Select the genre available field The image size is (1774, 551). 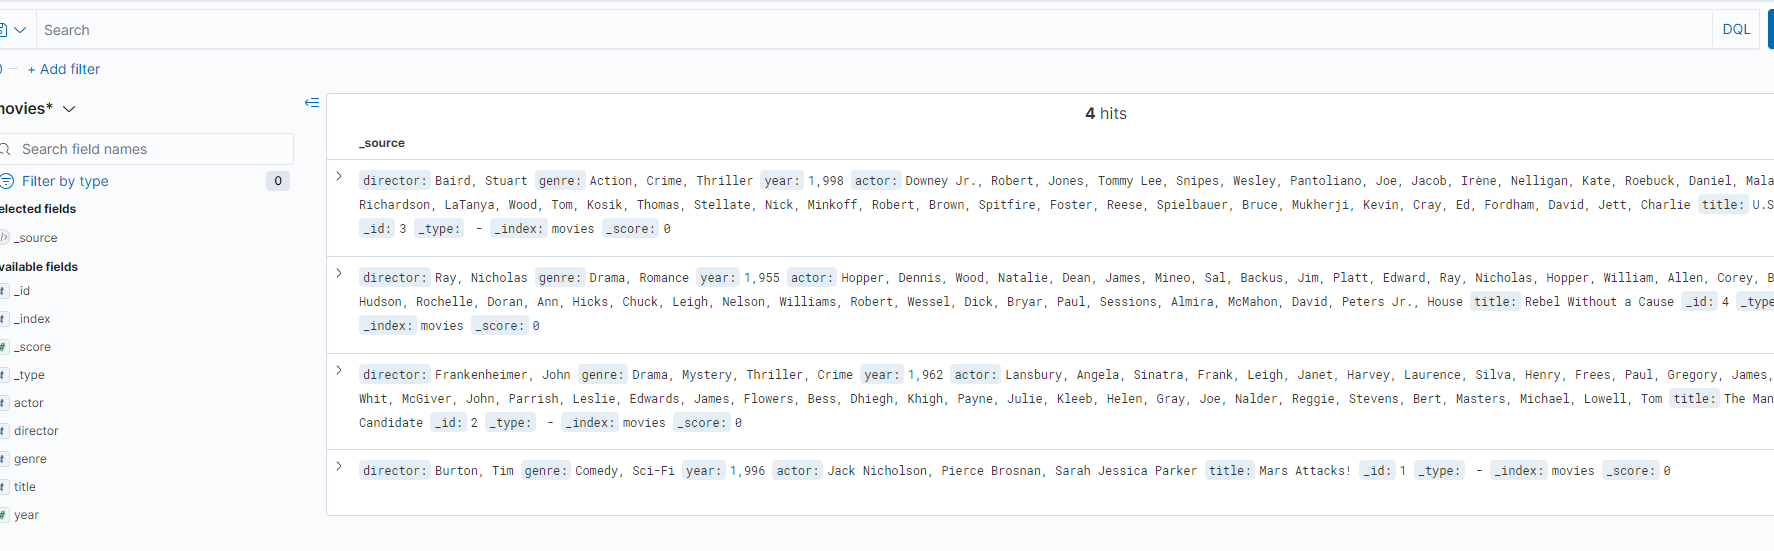[30, 459]
